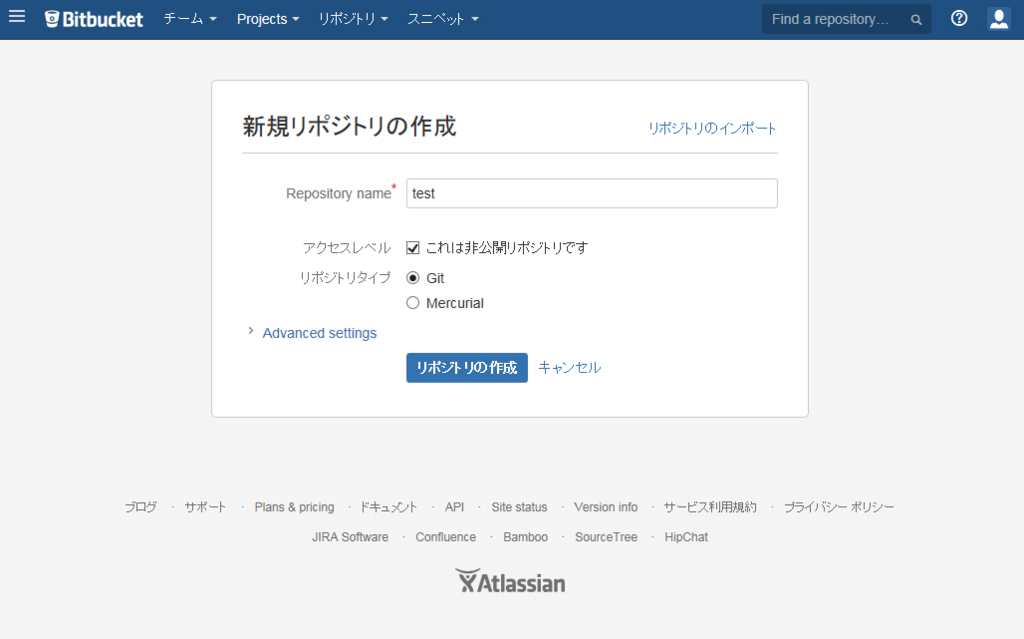The width and height of the screenshot is (1024, 639).
Task: Open the スニペット dropdown menu
Action: click(443, 19)
